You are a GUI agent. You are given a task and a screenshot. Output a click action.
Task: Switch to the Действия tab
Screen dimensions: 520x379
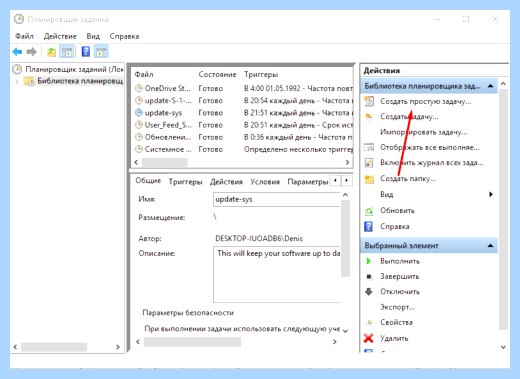coord(226,182)
